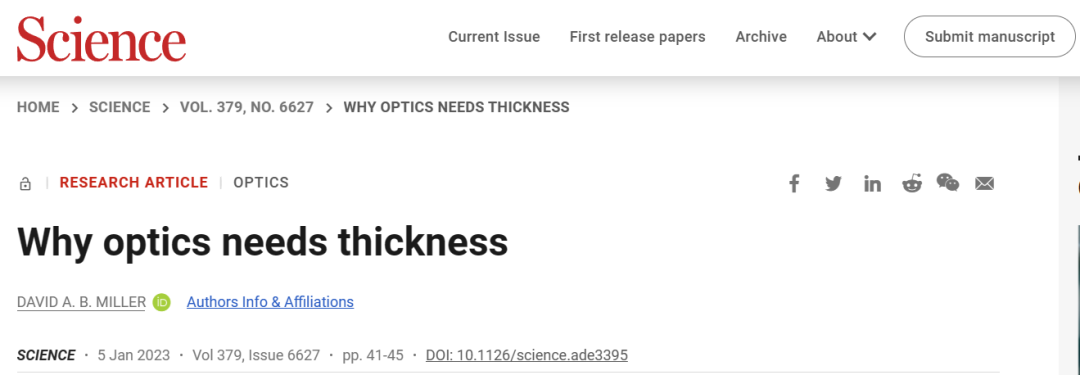1080x375 pixels.
Task: Open Vol. 379, No. 6627 breadcrumb
Action: [247, 107]
